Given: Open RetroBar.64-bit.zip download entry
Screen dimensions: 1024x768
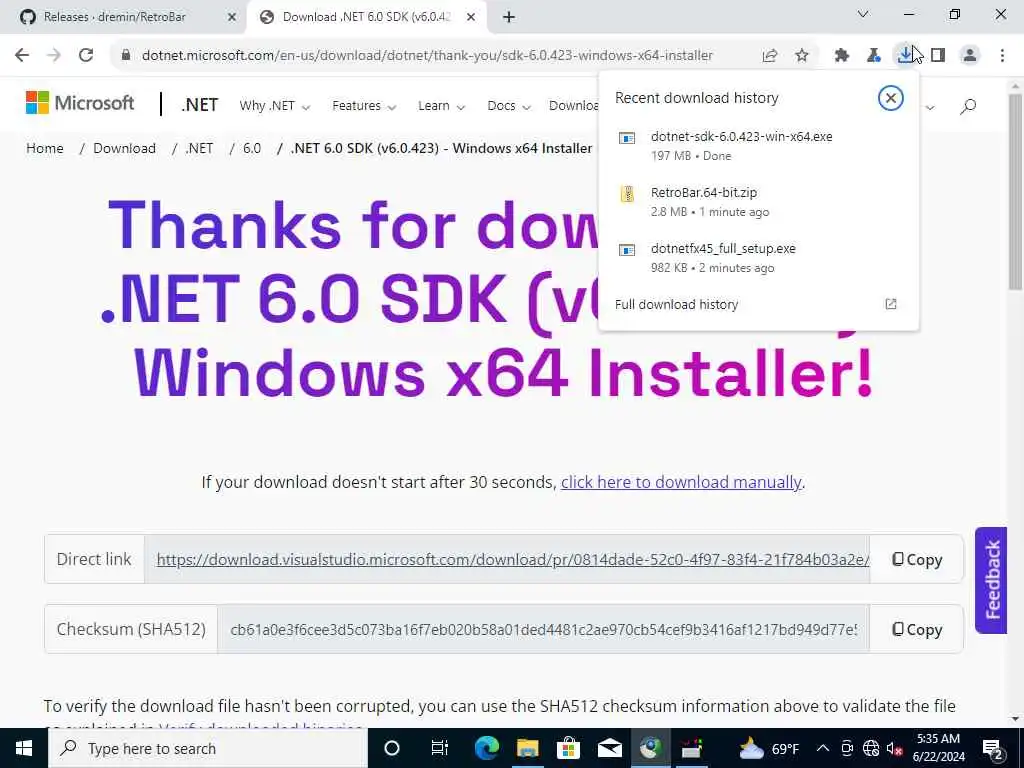Looking at the screenshot, I should coord(758,202).
